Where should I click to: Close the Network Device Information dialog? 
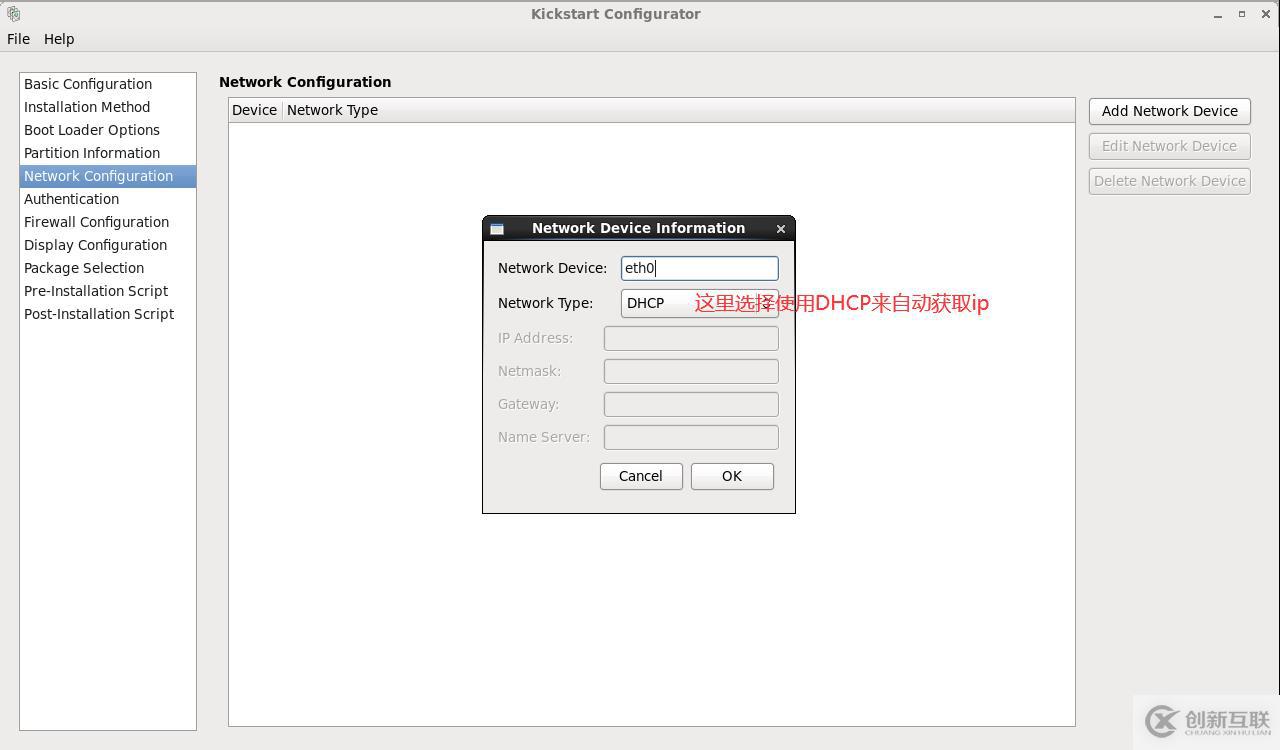pyautogui.click(x=781, y=229)
